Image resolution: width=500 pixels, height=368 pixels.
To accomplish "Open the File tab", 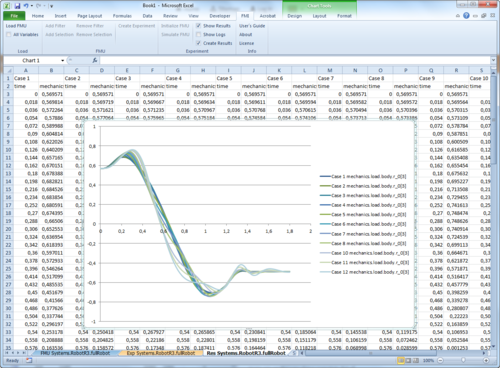I will click(14, 16).
